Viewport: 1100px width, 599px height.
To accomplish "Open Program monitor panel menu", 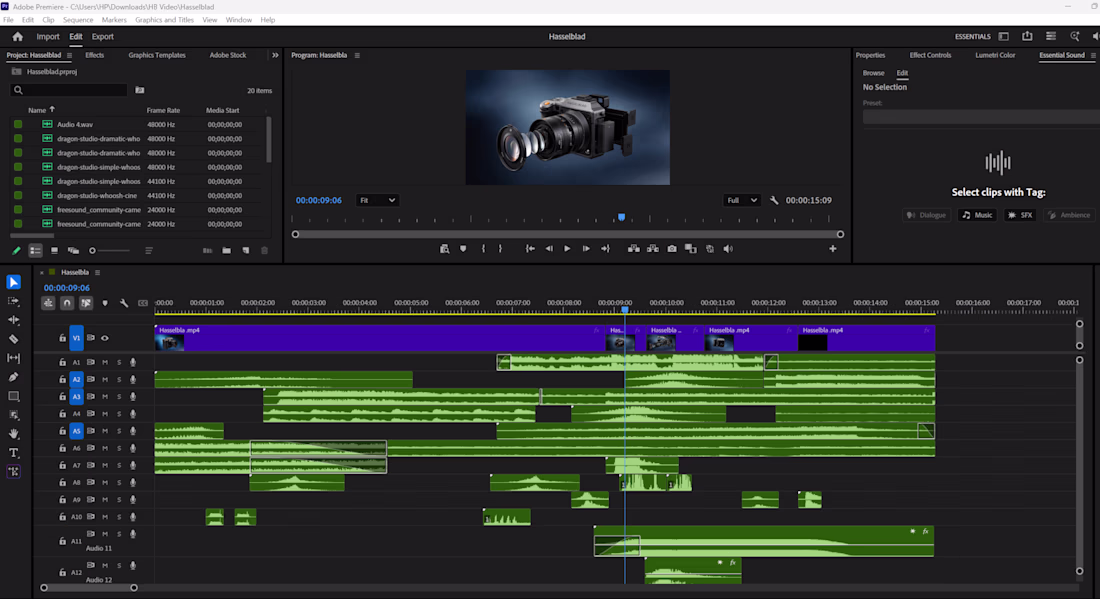I will click(x=357, y=55).
